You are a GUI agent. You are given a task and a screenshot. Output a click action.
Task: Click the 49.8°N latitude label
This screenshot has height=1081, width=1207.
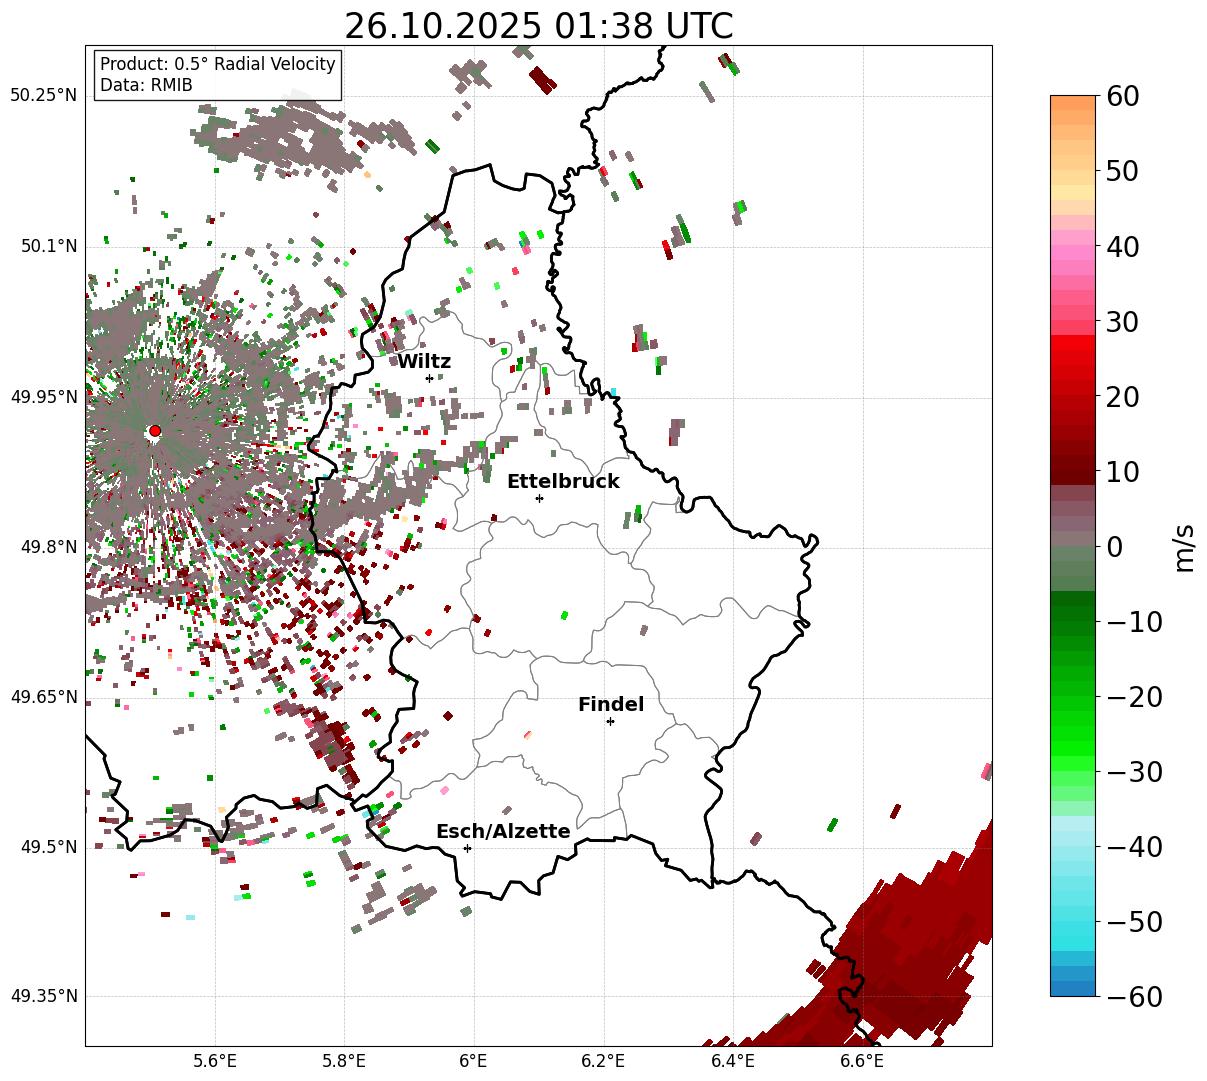(x=48, y=547)
